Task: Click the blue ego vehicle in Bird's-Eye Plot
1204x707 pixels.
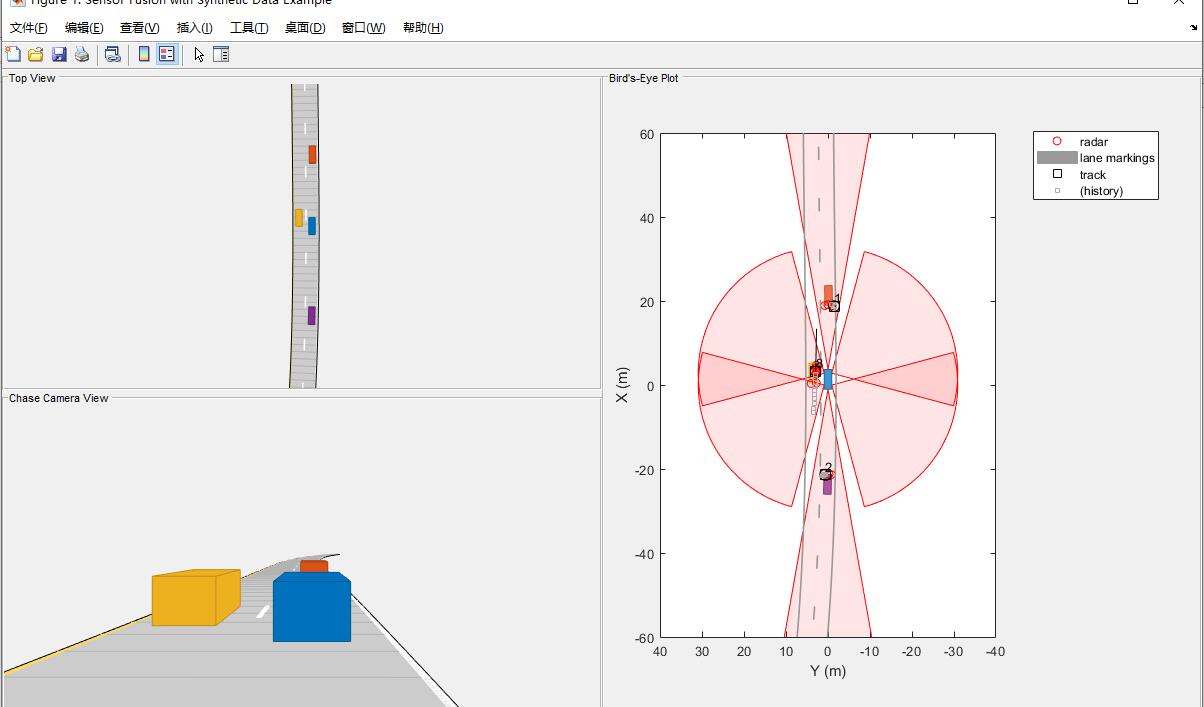Action: tap(828, 379)
